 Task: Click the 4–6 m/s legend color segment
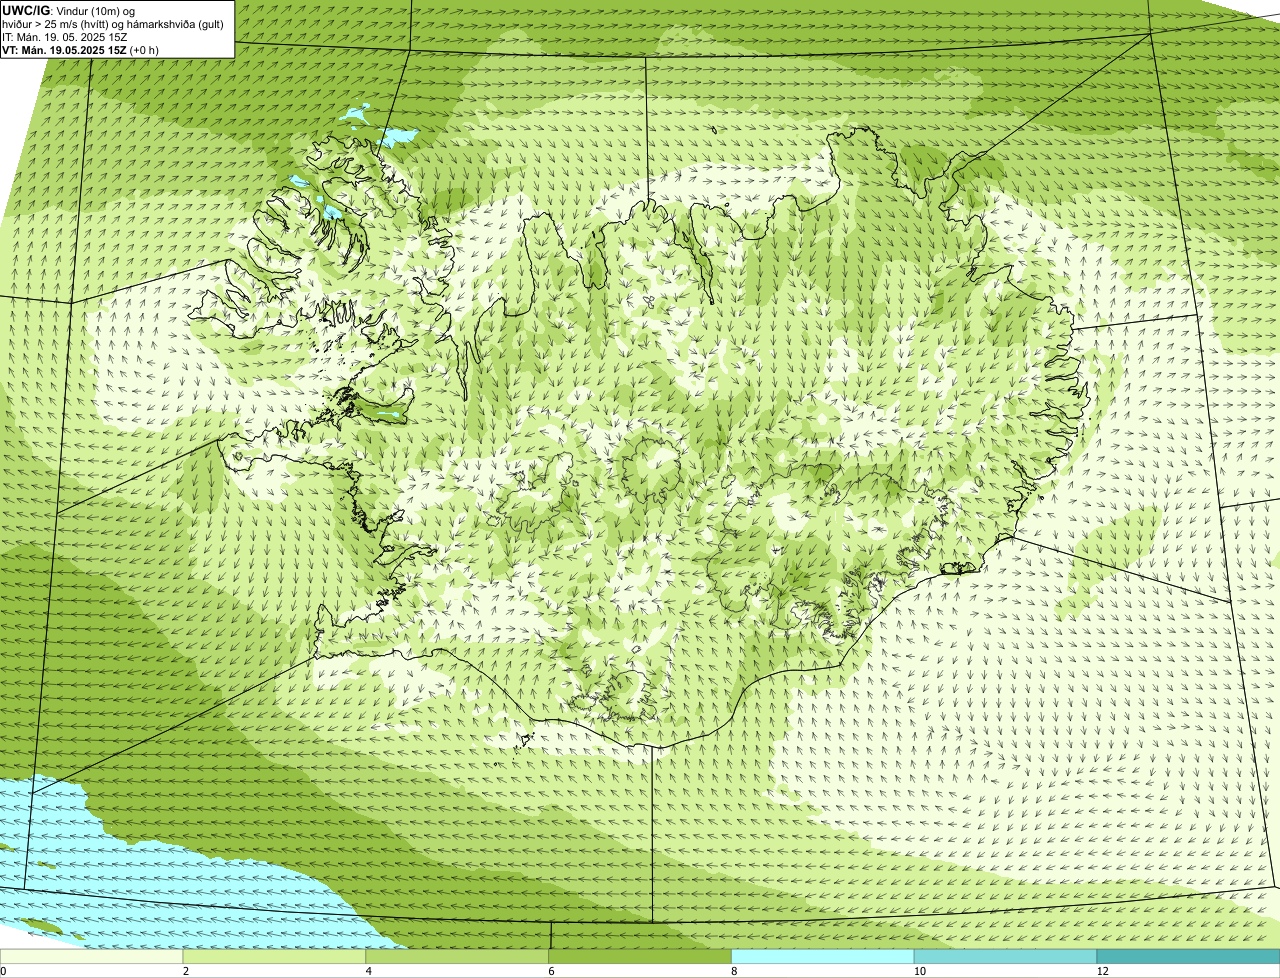point(458,957)
